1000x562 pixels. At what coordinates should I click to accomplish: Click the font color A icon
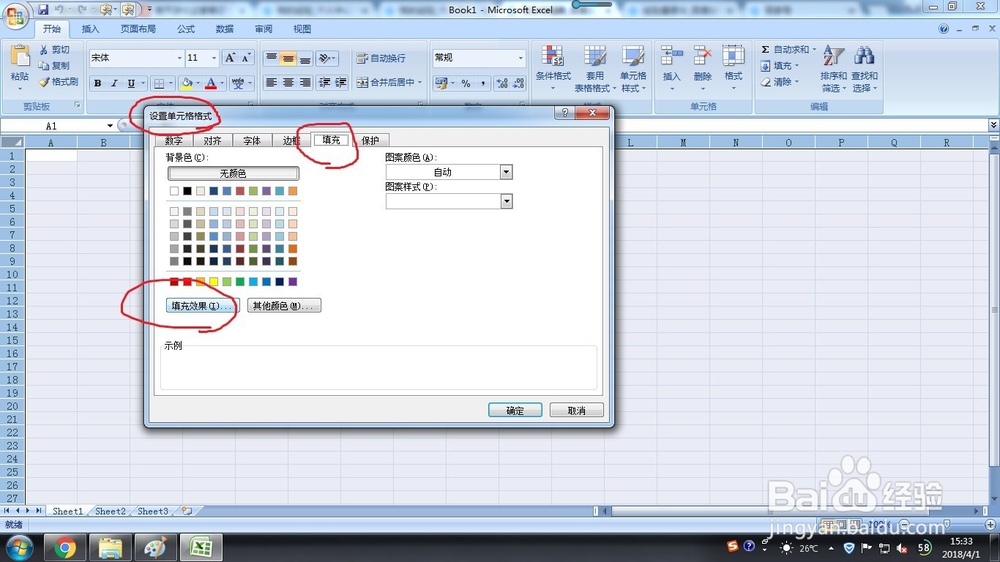(210, 83)
